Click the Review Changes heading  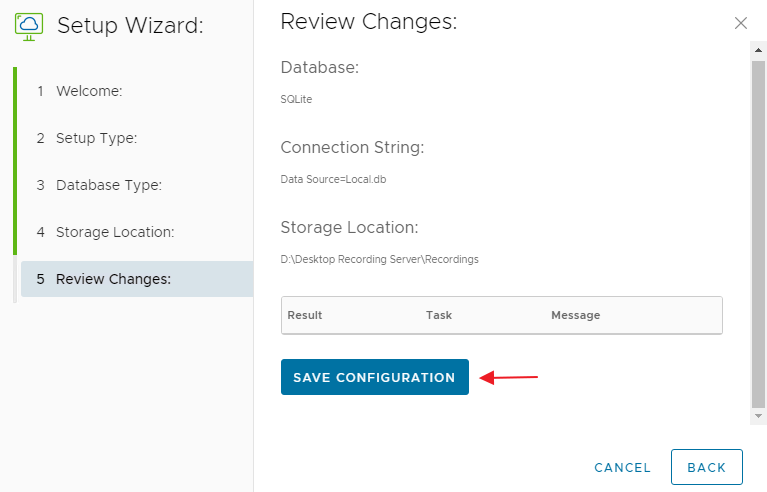click(x=368, y=22)
